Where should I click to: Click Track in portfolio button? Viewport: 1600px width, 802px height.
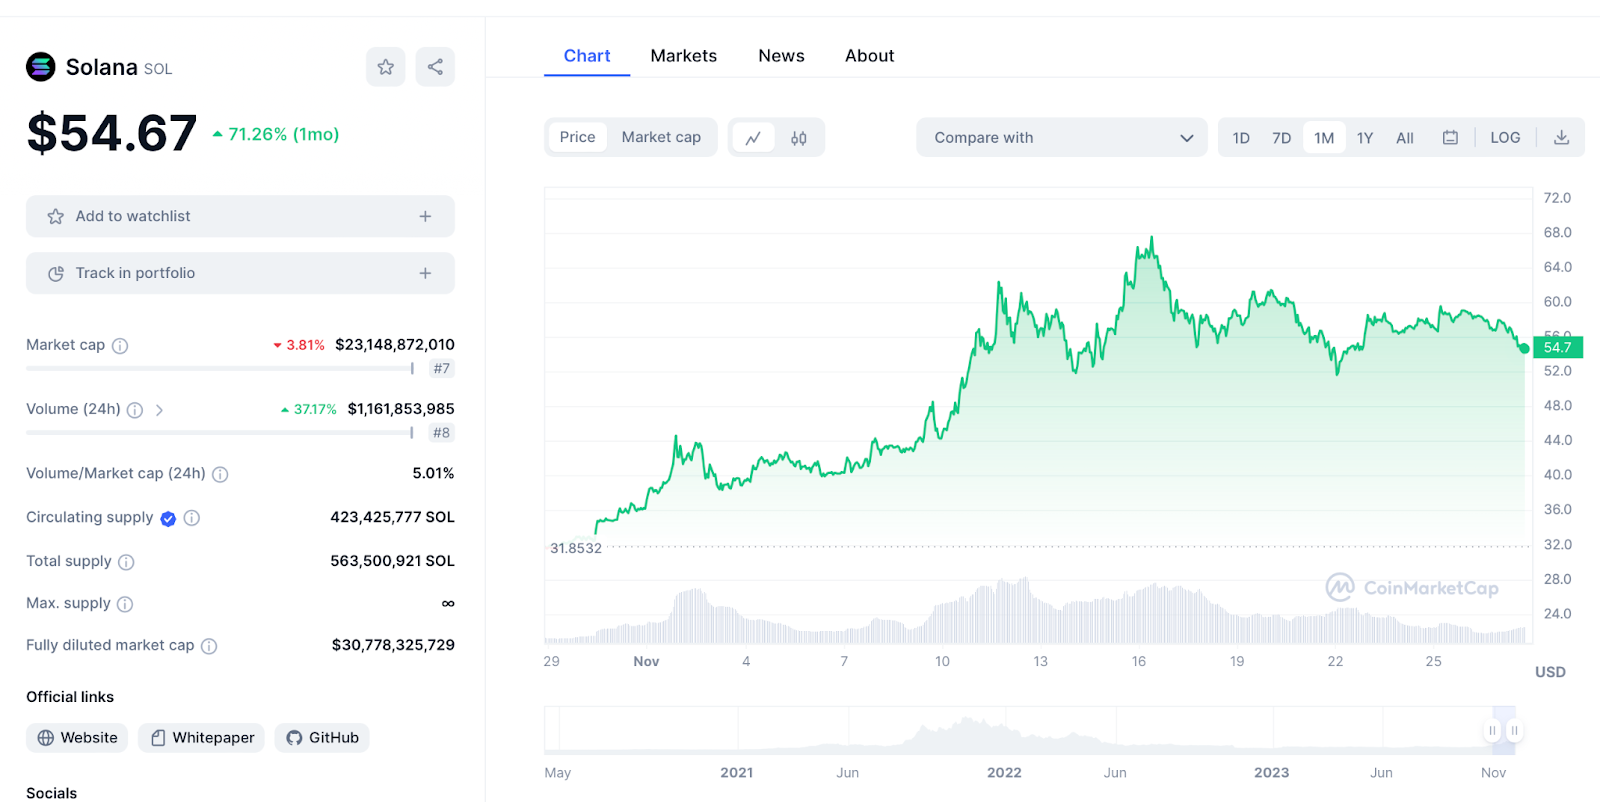click(240, 273)
